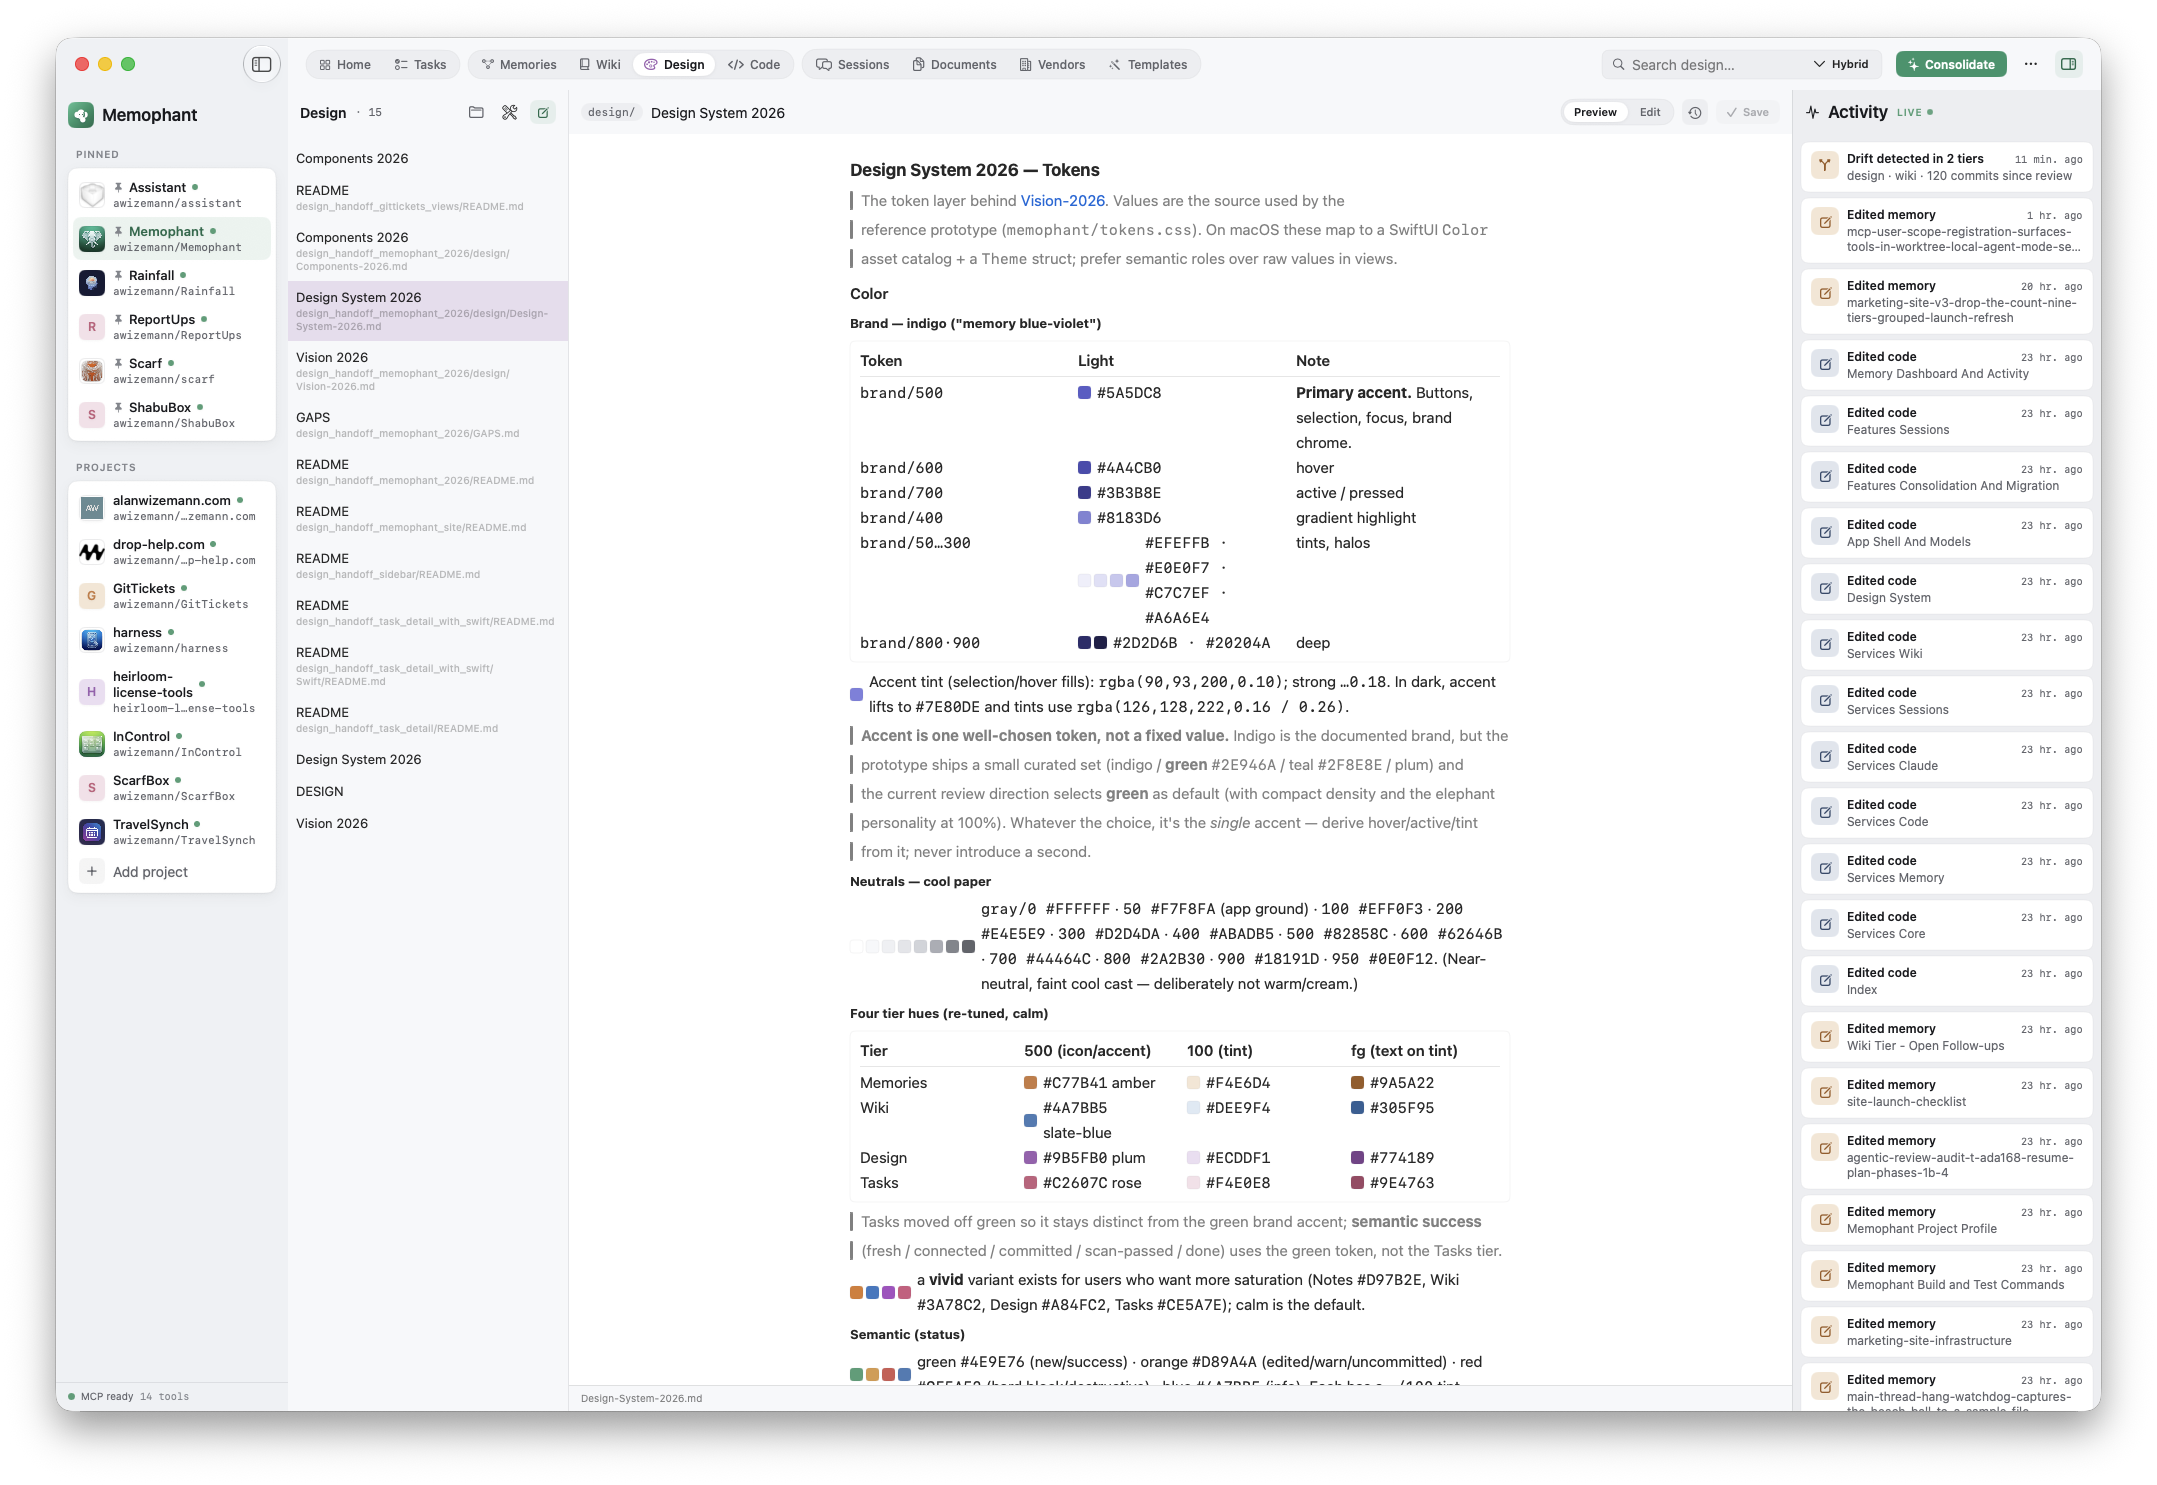
Task: Click the Activity pulse icon
Action: [x=1813, y=113]
